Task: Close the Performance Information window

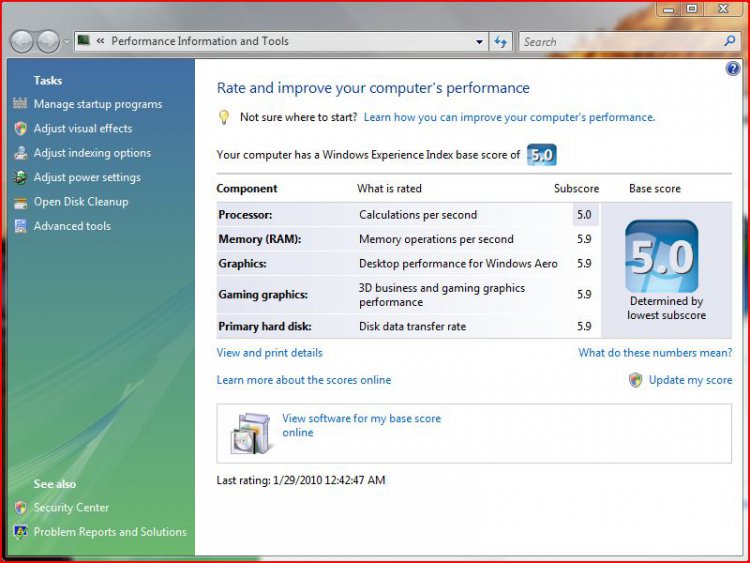Action: (x=723, y=9)
